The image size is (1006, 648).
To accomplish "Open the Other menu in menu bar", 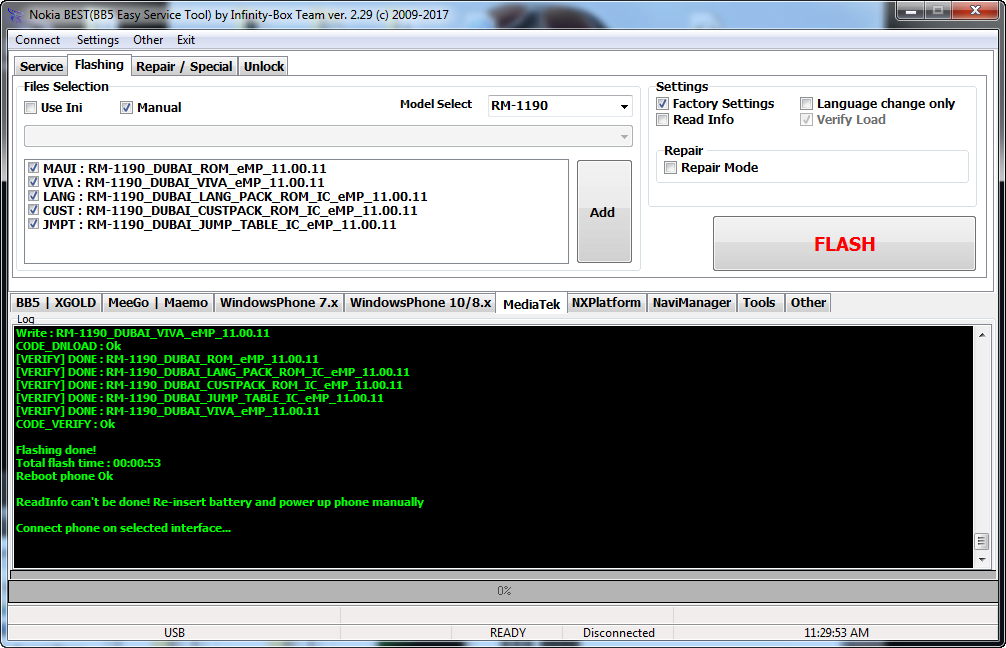I will [148, 40].
